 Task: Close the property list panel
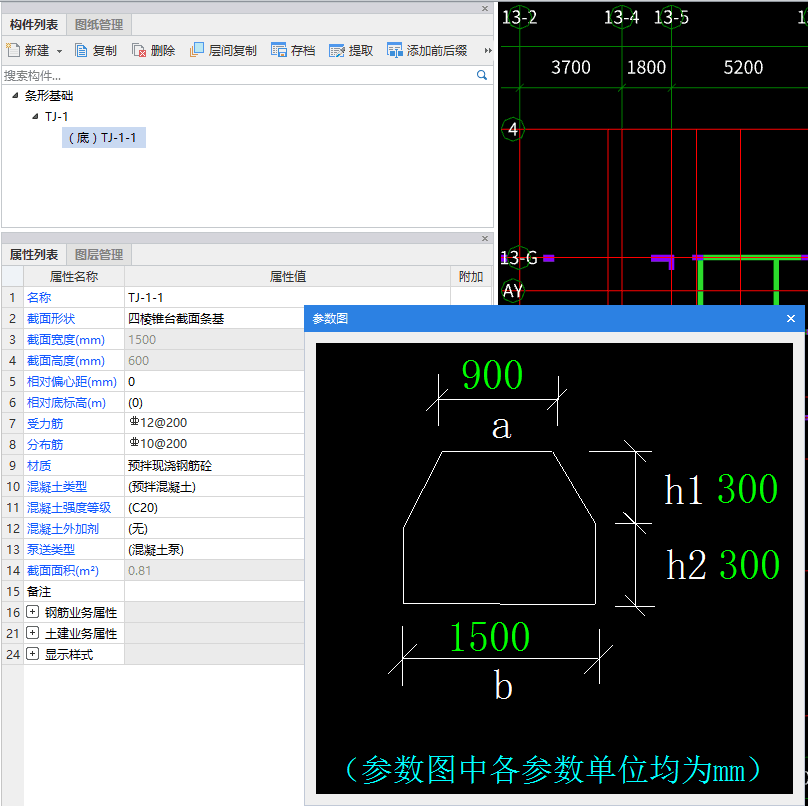(x=485, y=239)
